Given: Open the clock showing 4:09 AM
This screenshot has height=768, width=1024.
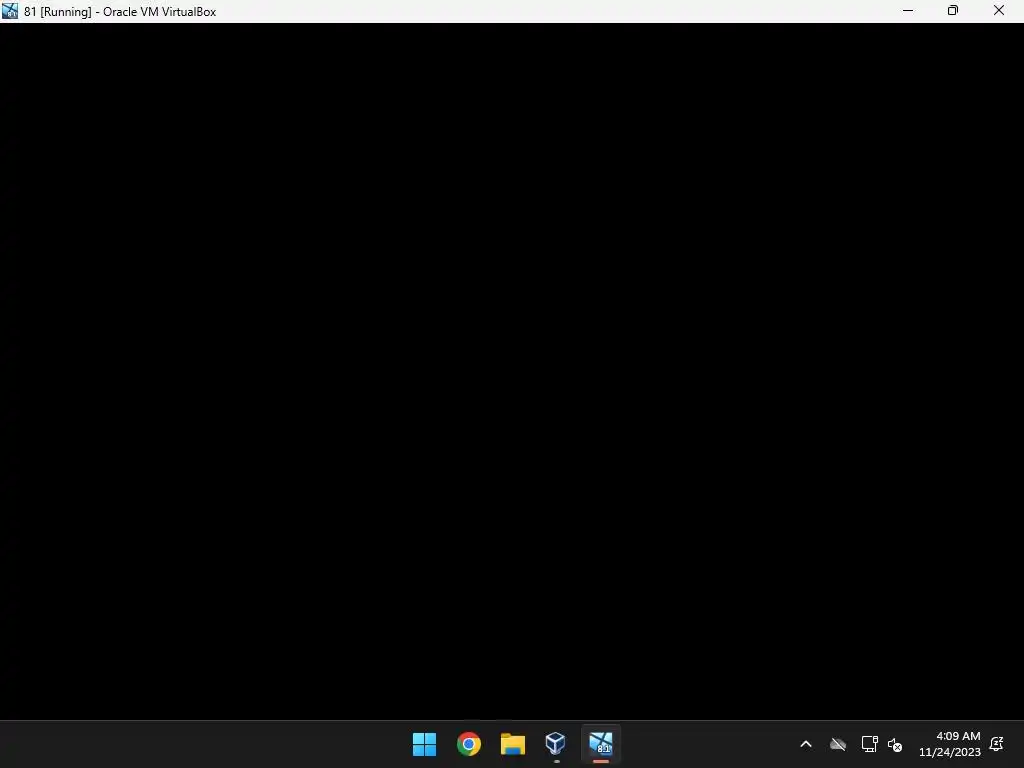Looking at the screenshot, I should pos(958,736).
